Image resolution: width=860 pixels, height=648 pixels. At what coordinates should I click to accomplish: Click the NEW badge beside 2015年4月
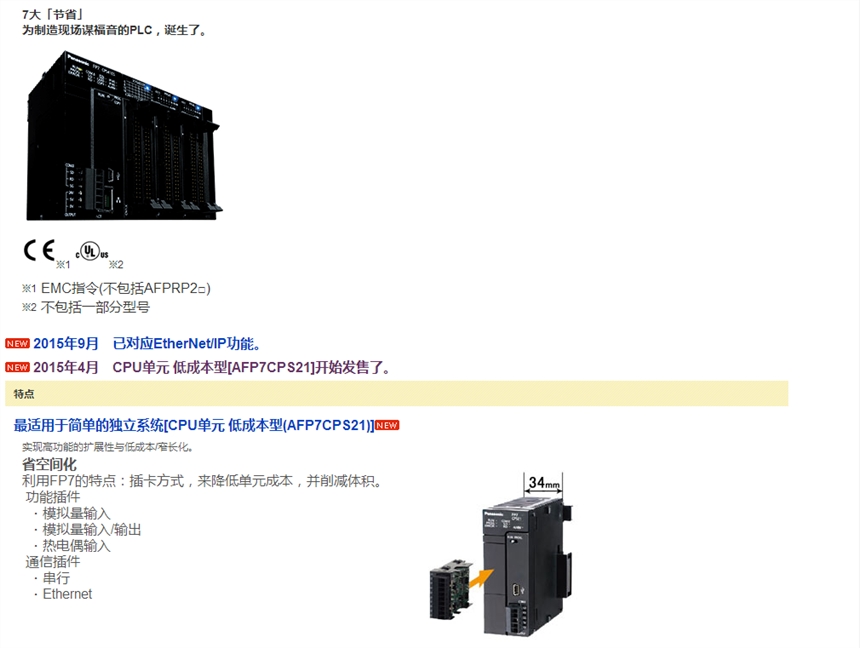[17, 367]
